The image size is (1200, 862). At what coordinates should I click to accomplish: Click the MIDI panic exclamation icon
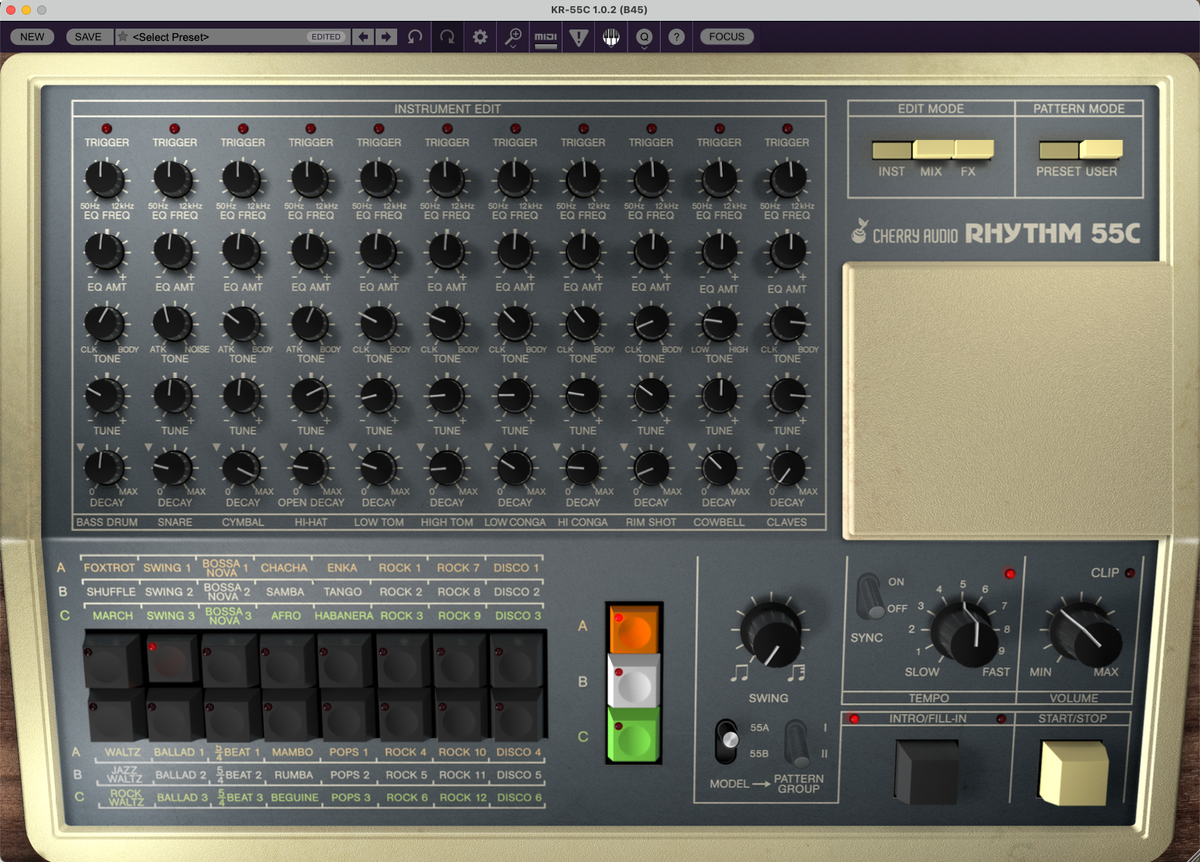(578, 37)
